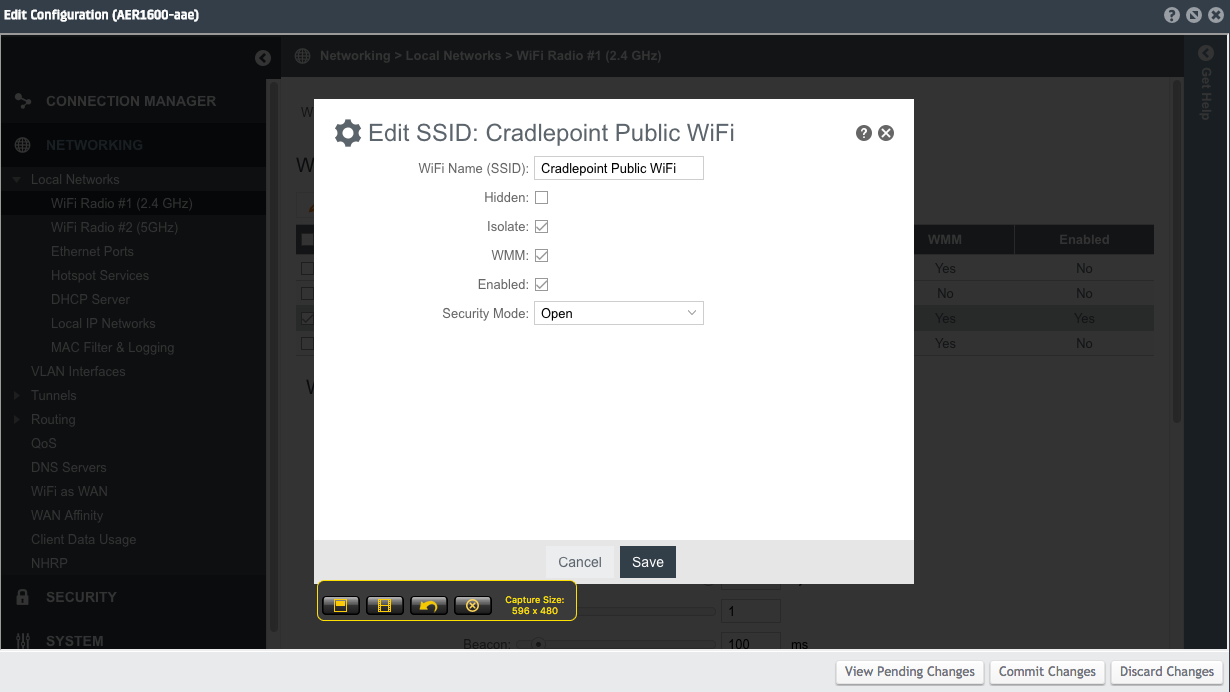The width and height of the screenshot is (1230, 692).
Task: Collapse the left navigation sidebar arrow
Action: point(263,58)
